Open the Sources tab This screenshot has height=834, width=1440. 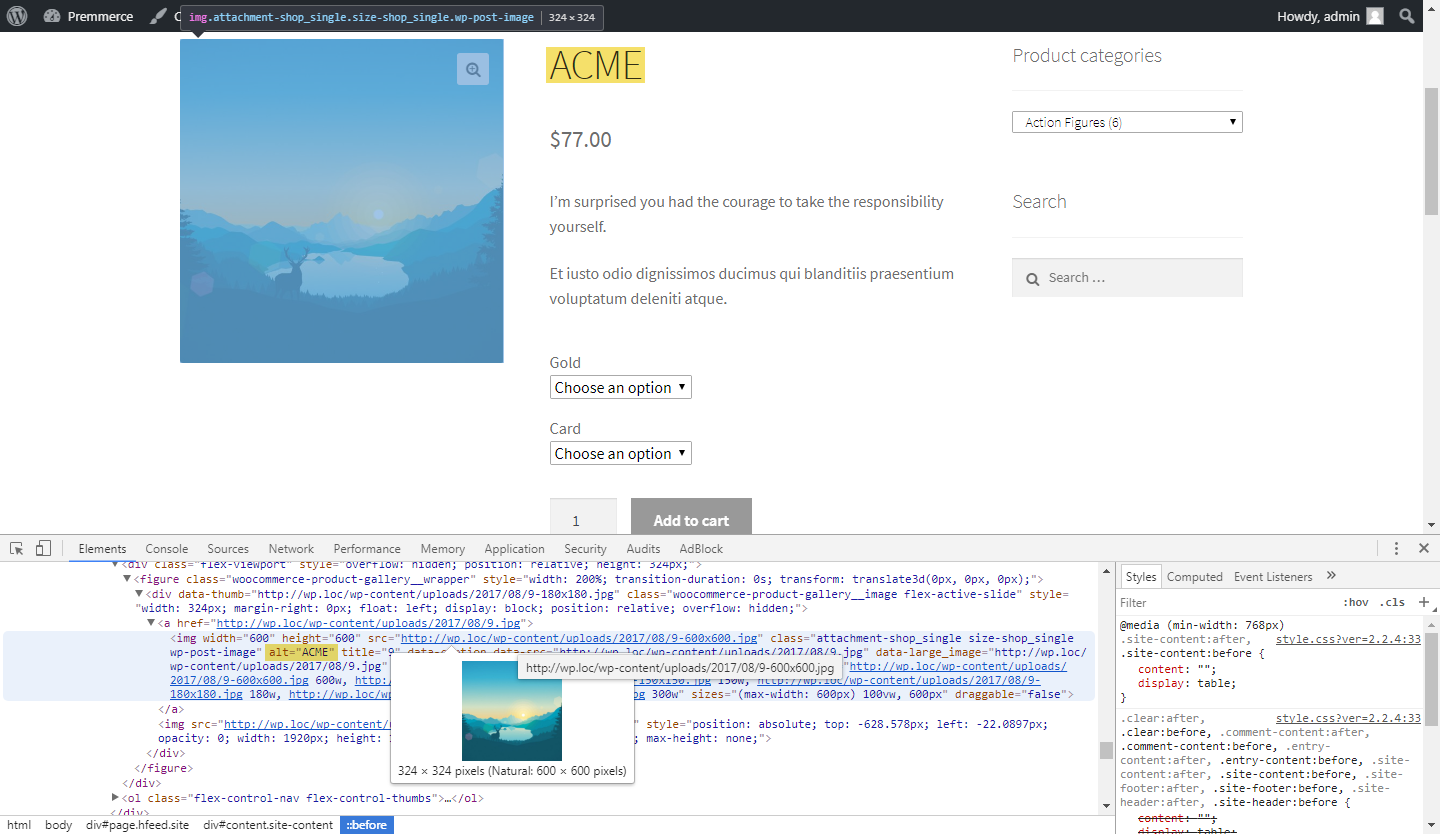[x=228, y=548]
